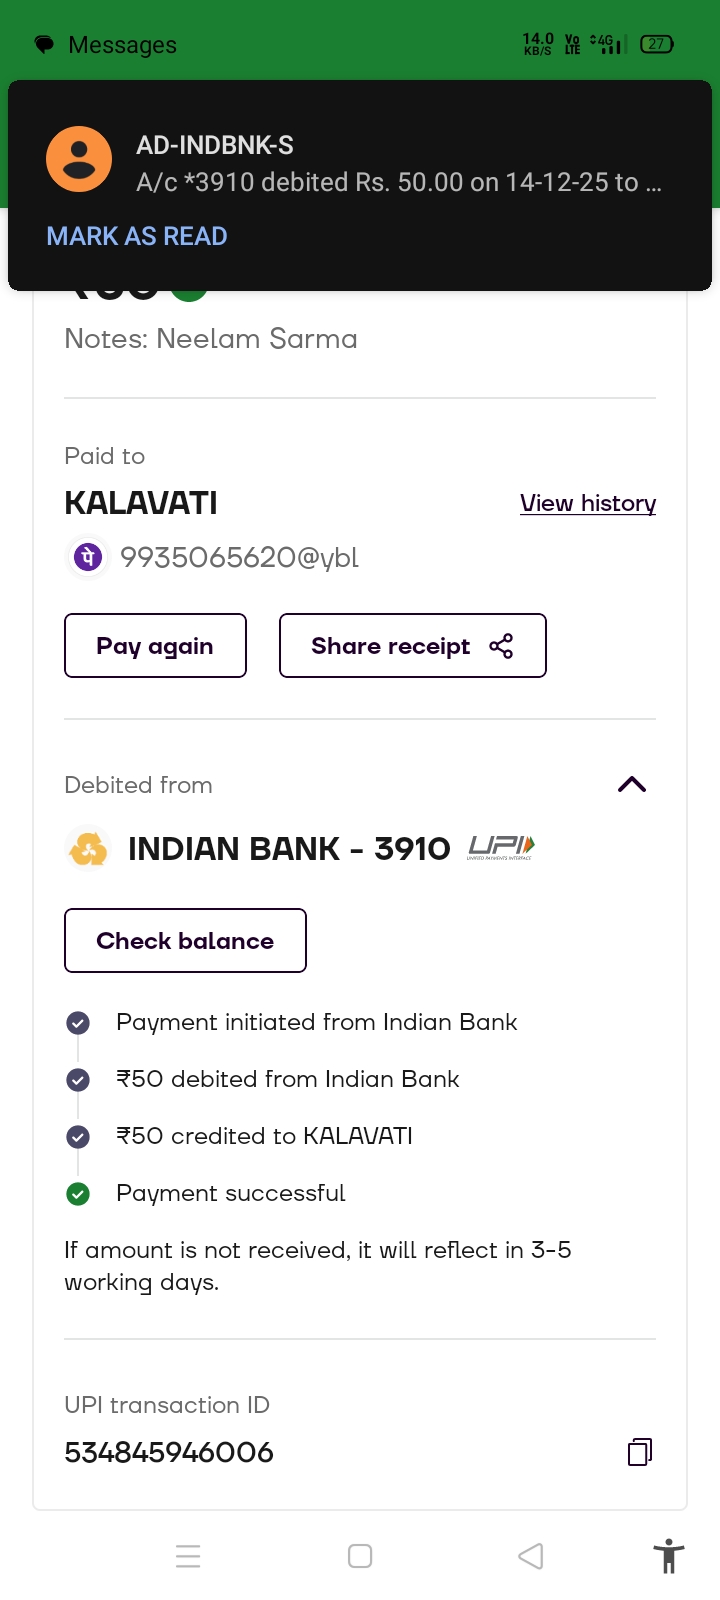Tap the UPI logo next to the bank name
The image size is (720, 1600).
501,848
